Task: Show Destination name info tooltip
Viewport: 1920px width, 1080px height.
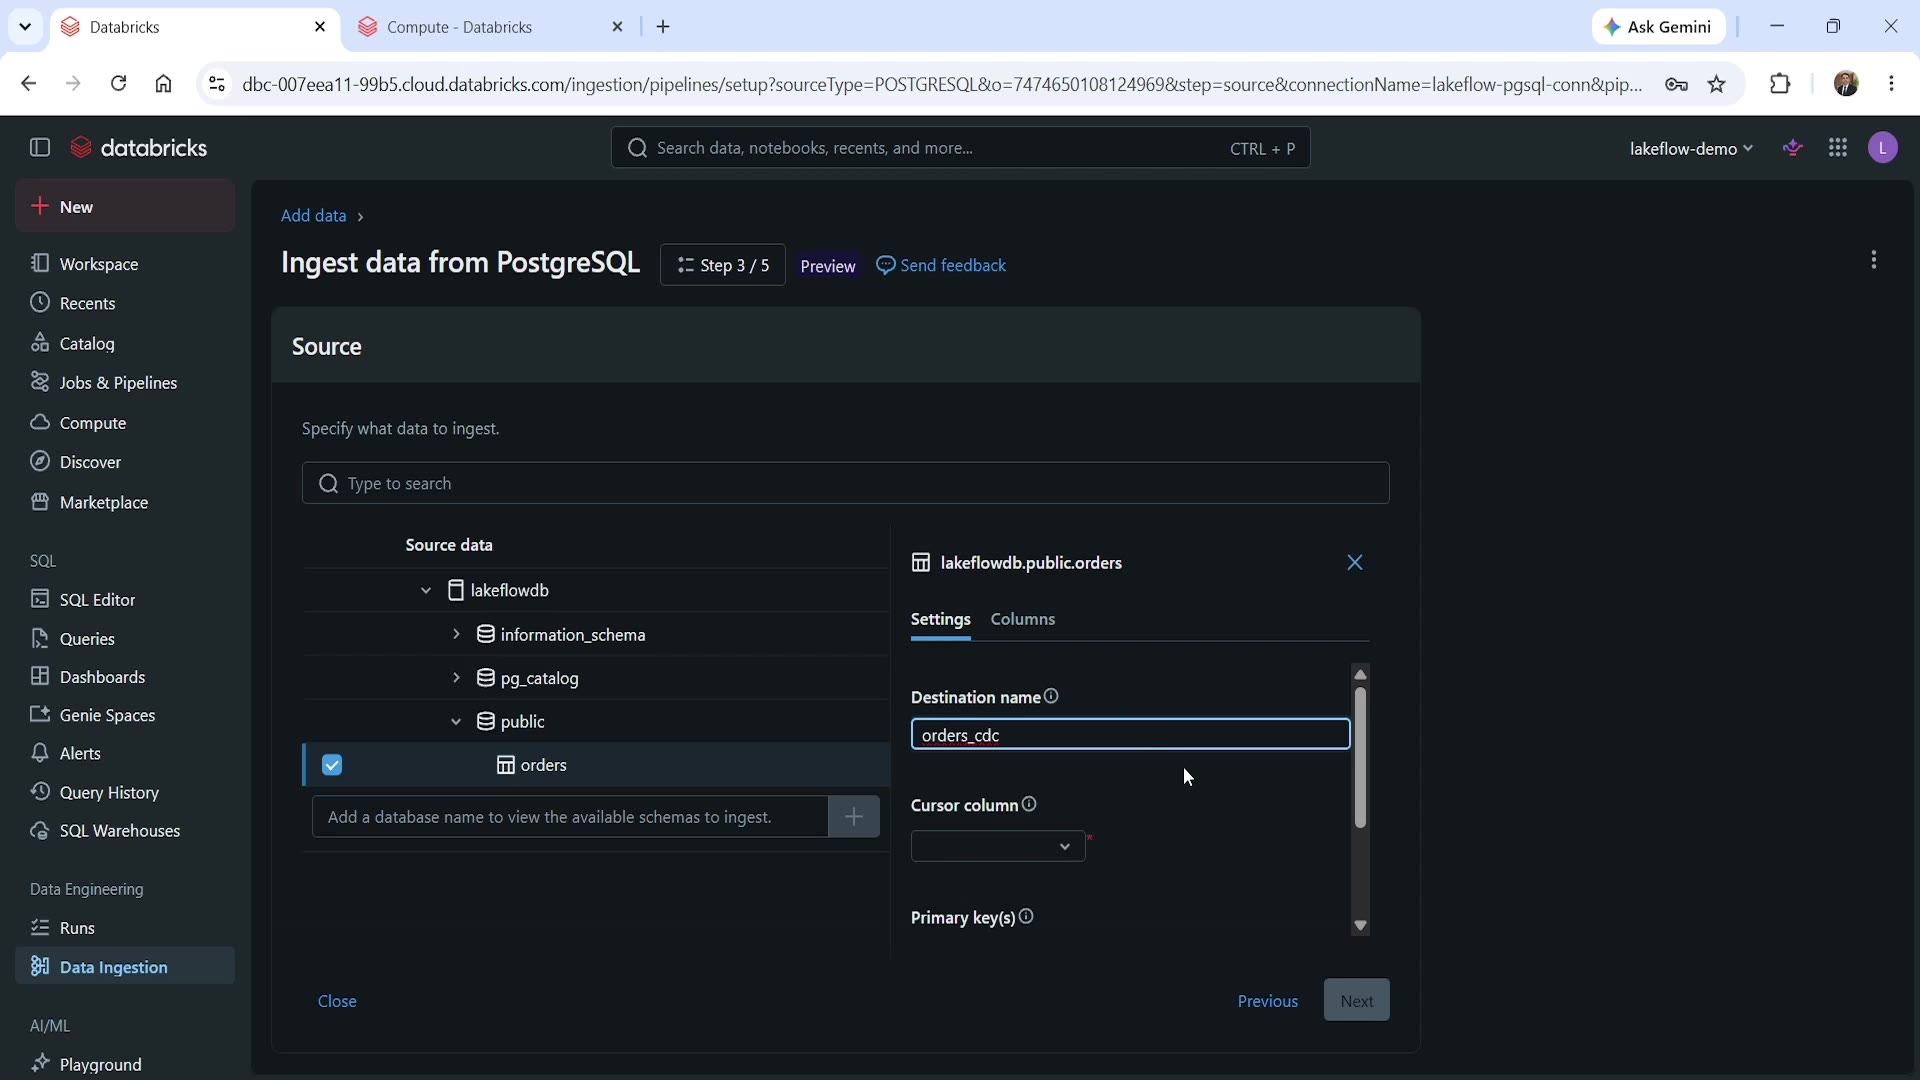Action: pyautogui.click(x=1051, y=696)
